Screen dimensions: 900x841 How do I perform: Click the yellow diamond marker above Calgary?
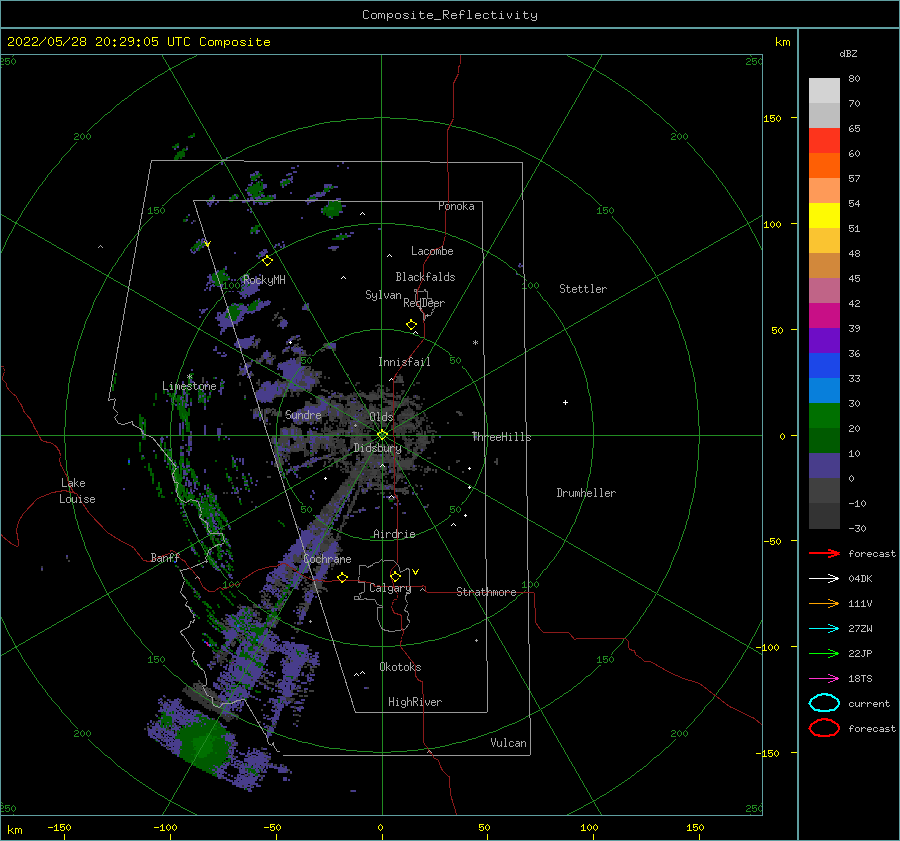[x=395, y=576]
